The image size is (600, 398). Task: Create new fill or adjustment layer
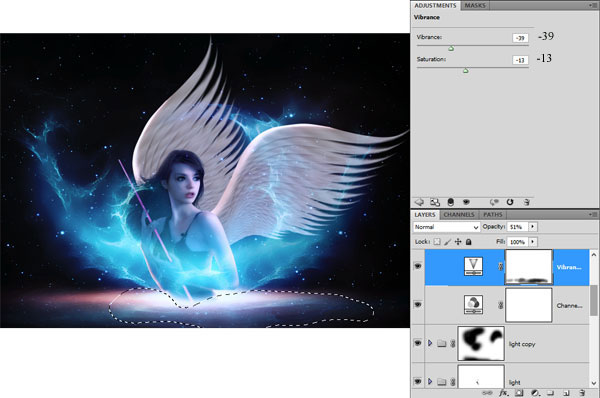coord(535,393)
